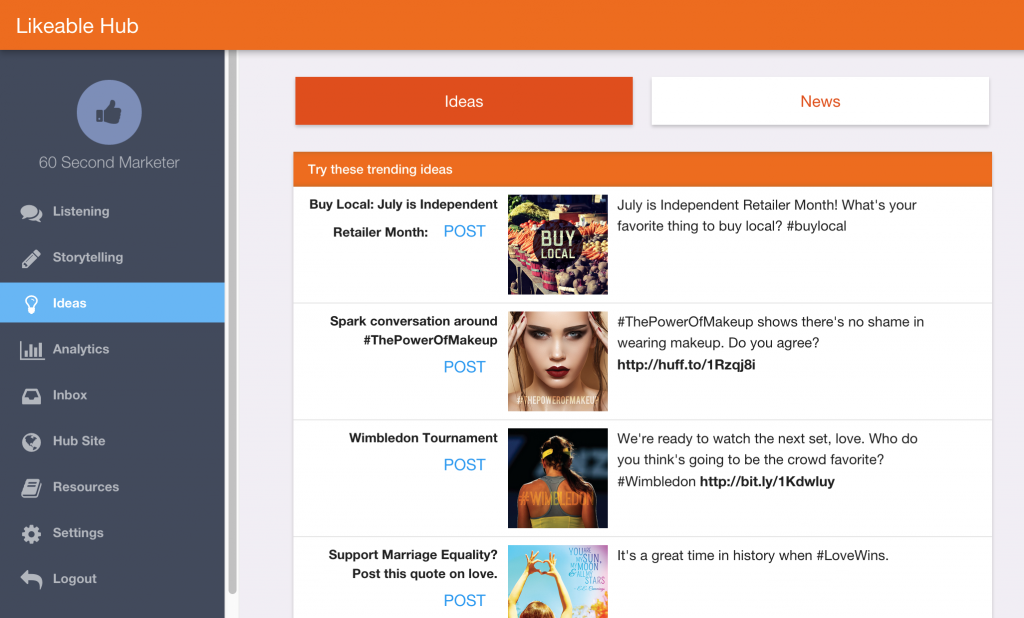Post the Wimbledon Tournament idea
This screenshot has width=1024, height=618.
pyautogui.click(x=464, y=465)
